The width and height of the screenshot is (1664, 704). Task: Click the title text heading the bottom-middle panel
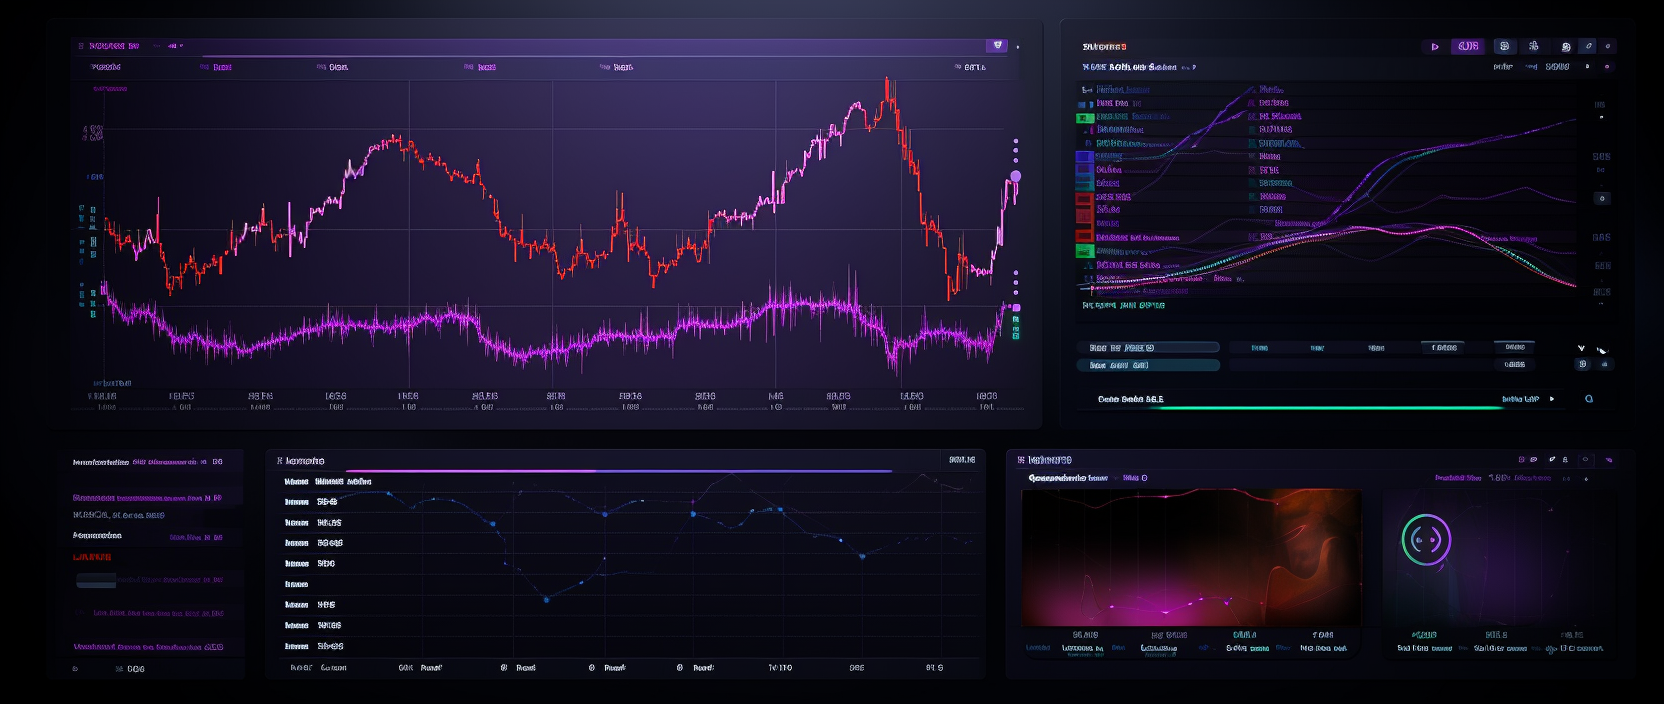pos(304,461)
